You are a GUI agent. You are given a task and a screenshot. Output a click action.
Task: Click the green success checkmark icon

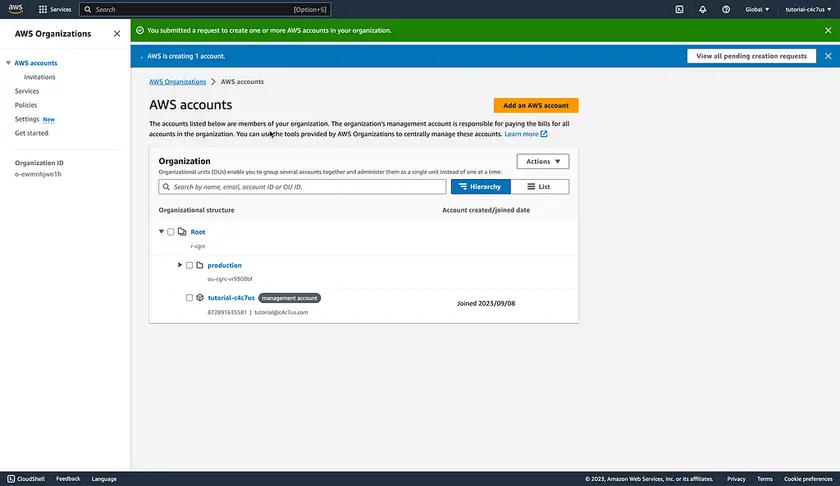140,31
